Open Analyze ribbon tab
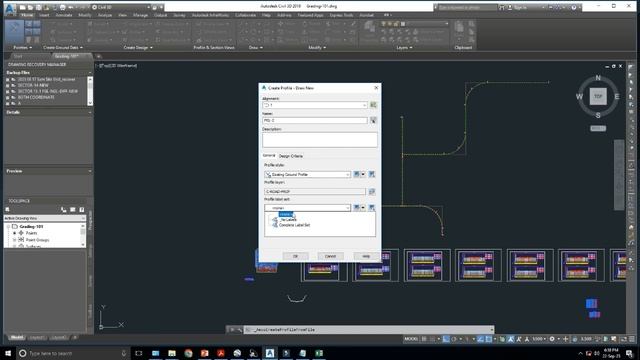This screenshot has width=640, height=360. (105, 15)
